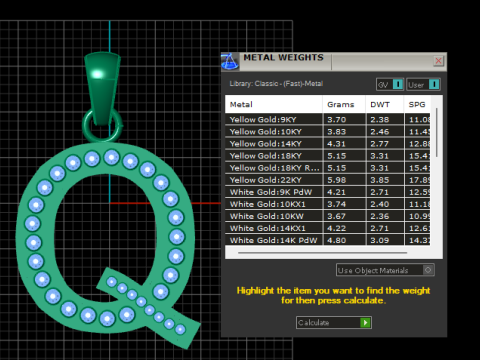The width and height of the screenshot is (480, 360).
Task: Click the 4.80 grams cell
Action: tap(344, 240)
